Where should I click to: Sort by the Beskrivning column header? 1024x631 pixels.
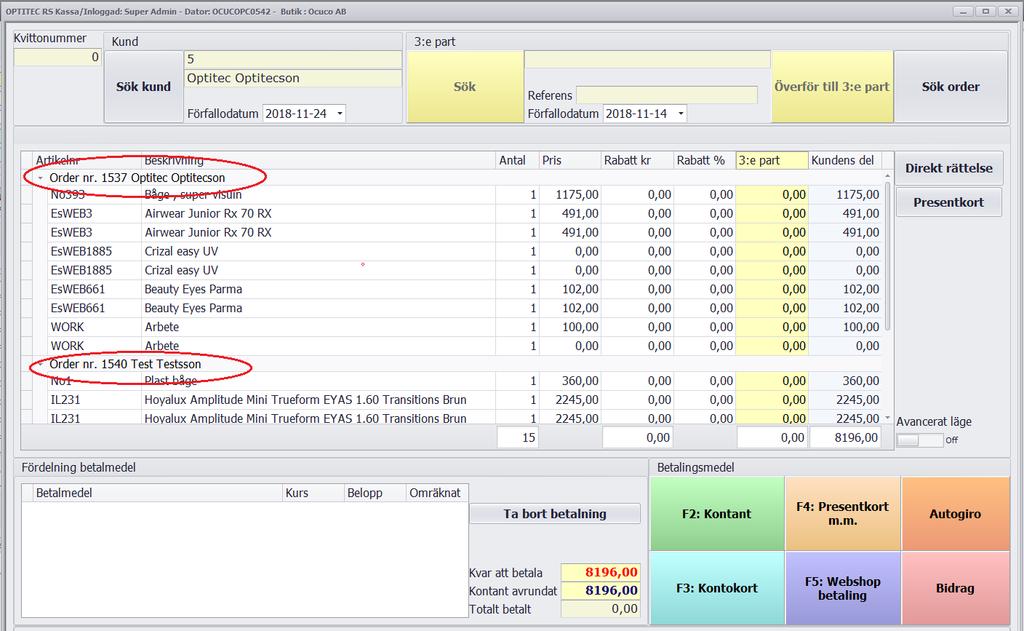pos(318,161)
